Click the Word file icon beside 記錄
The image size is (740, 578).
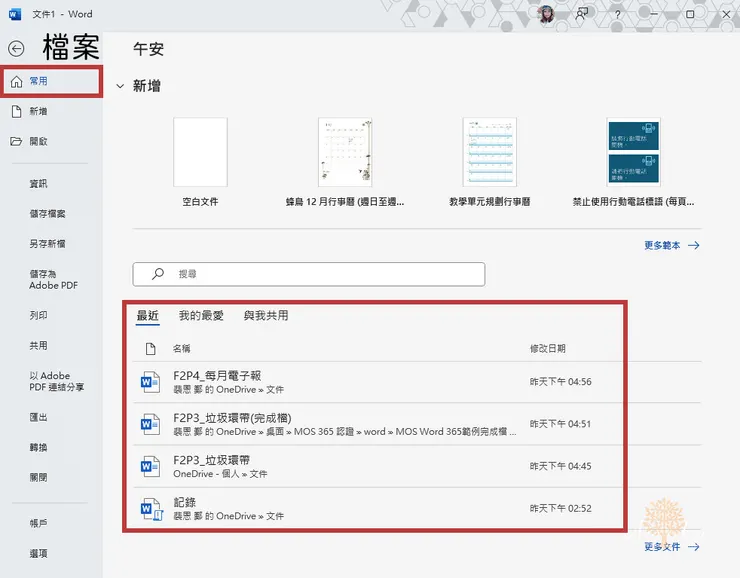(x=151, y=509)
